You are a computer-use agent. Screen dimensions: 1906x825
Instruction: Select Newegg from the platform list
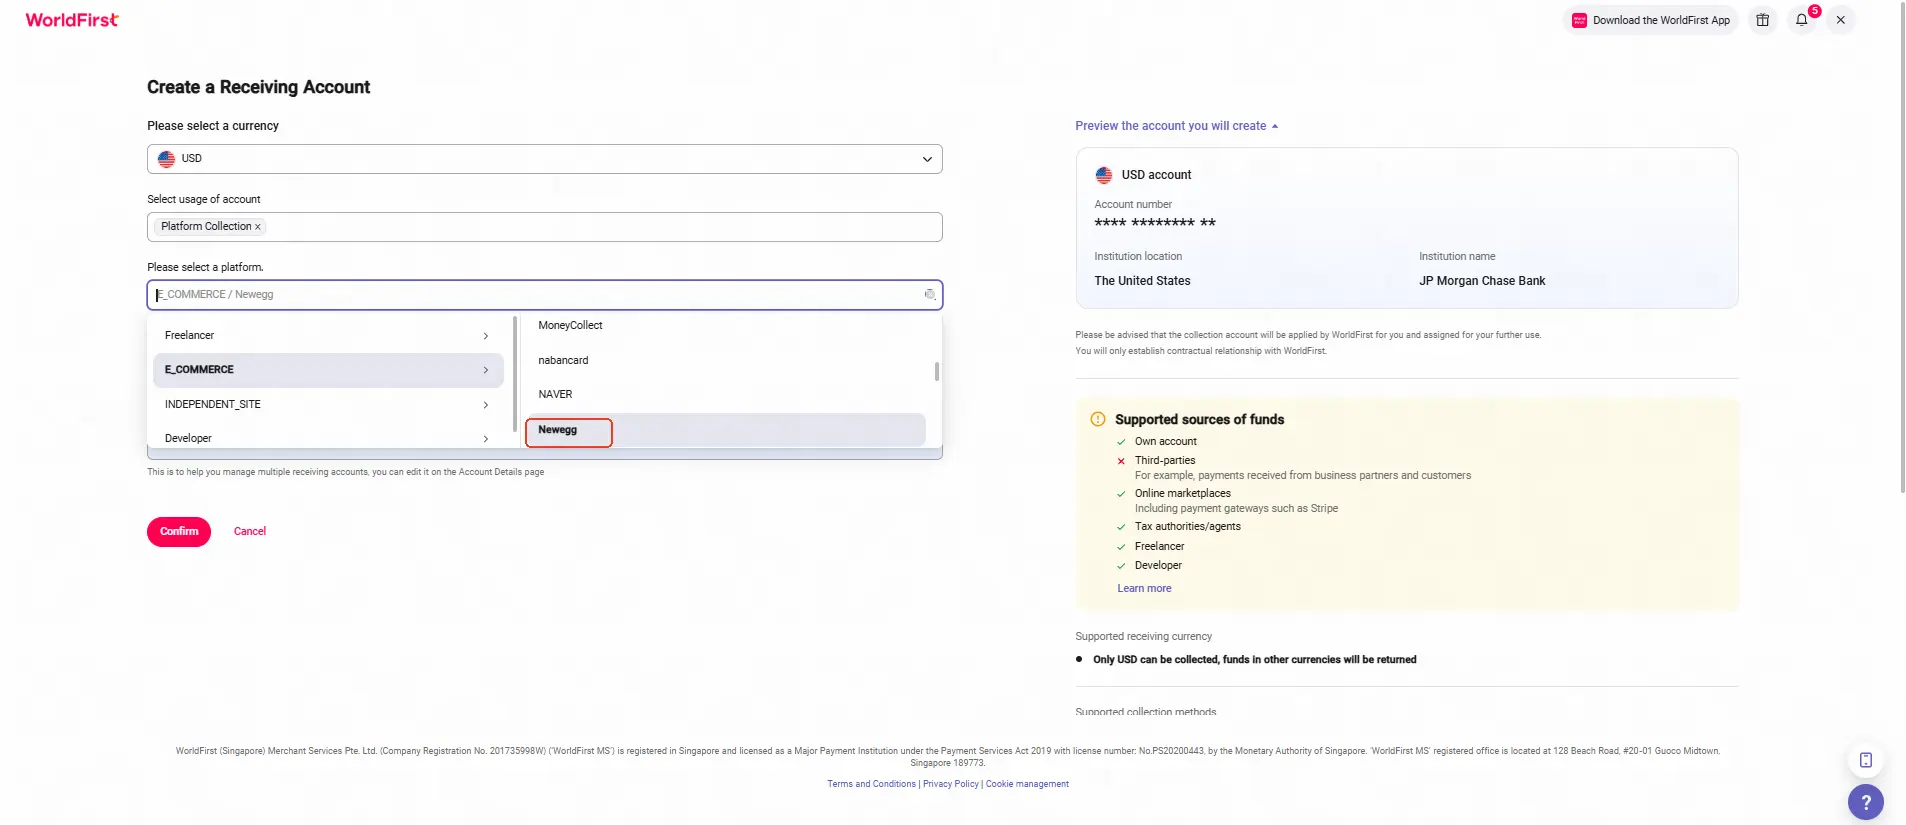(725, 430)
